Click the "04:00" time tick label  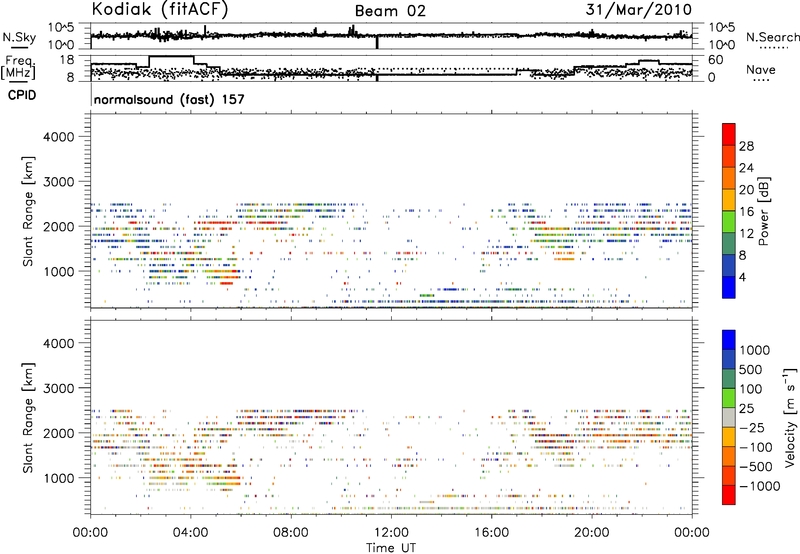[190, 533]
